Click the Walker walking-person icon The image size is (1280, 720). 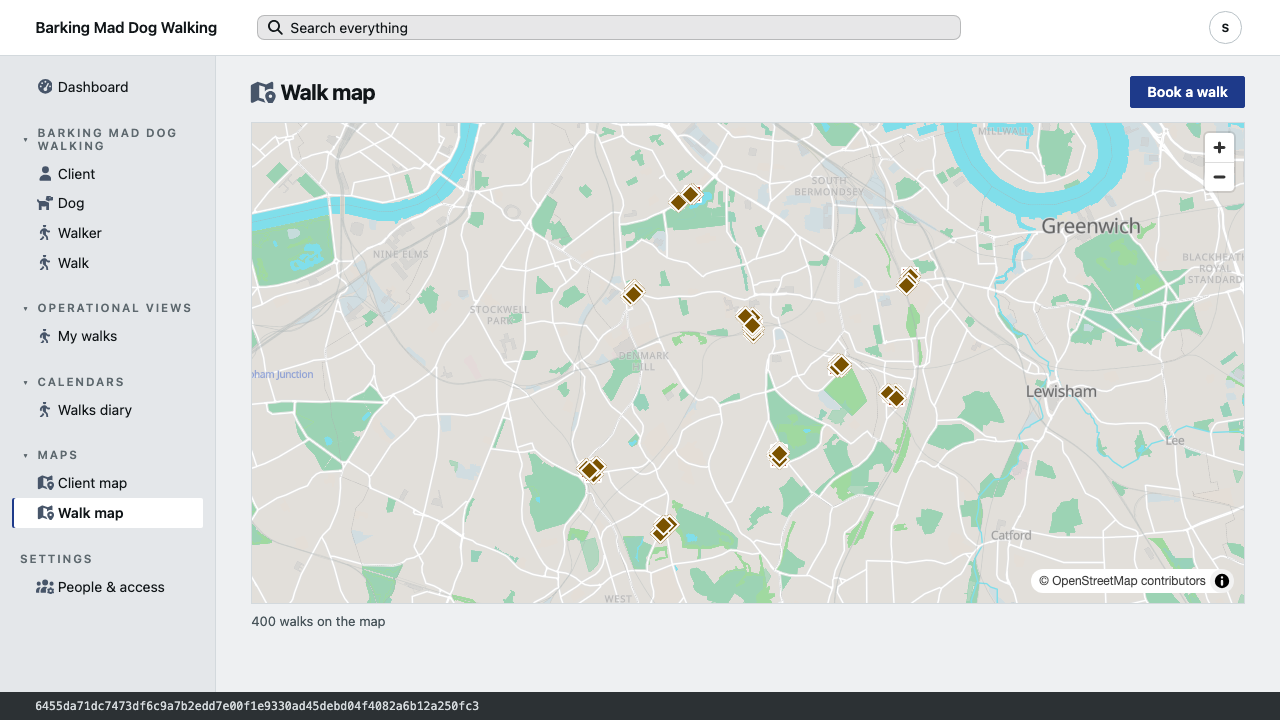pos(45,233)
